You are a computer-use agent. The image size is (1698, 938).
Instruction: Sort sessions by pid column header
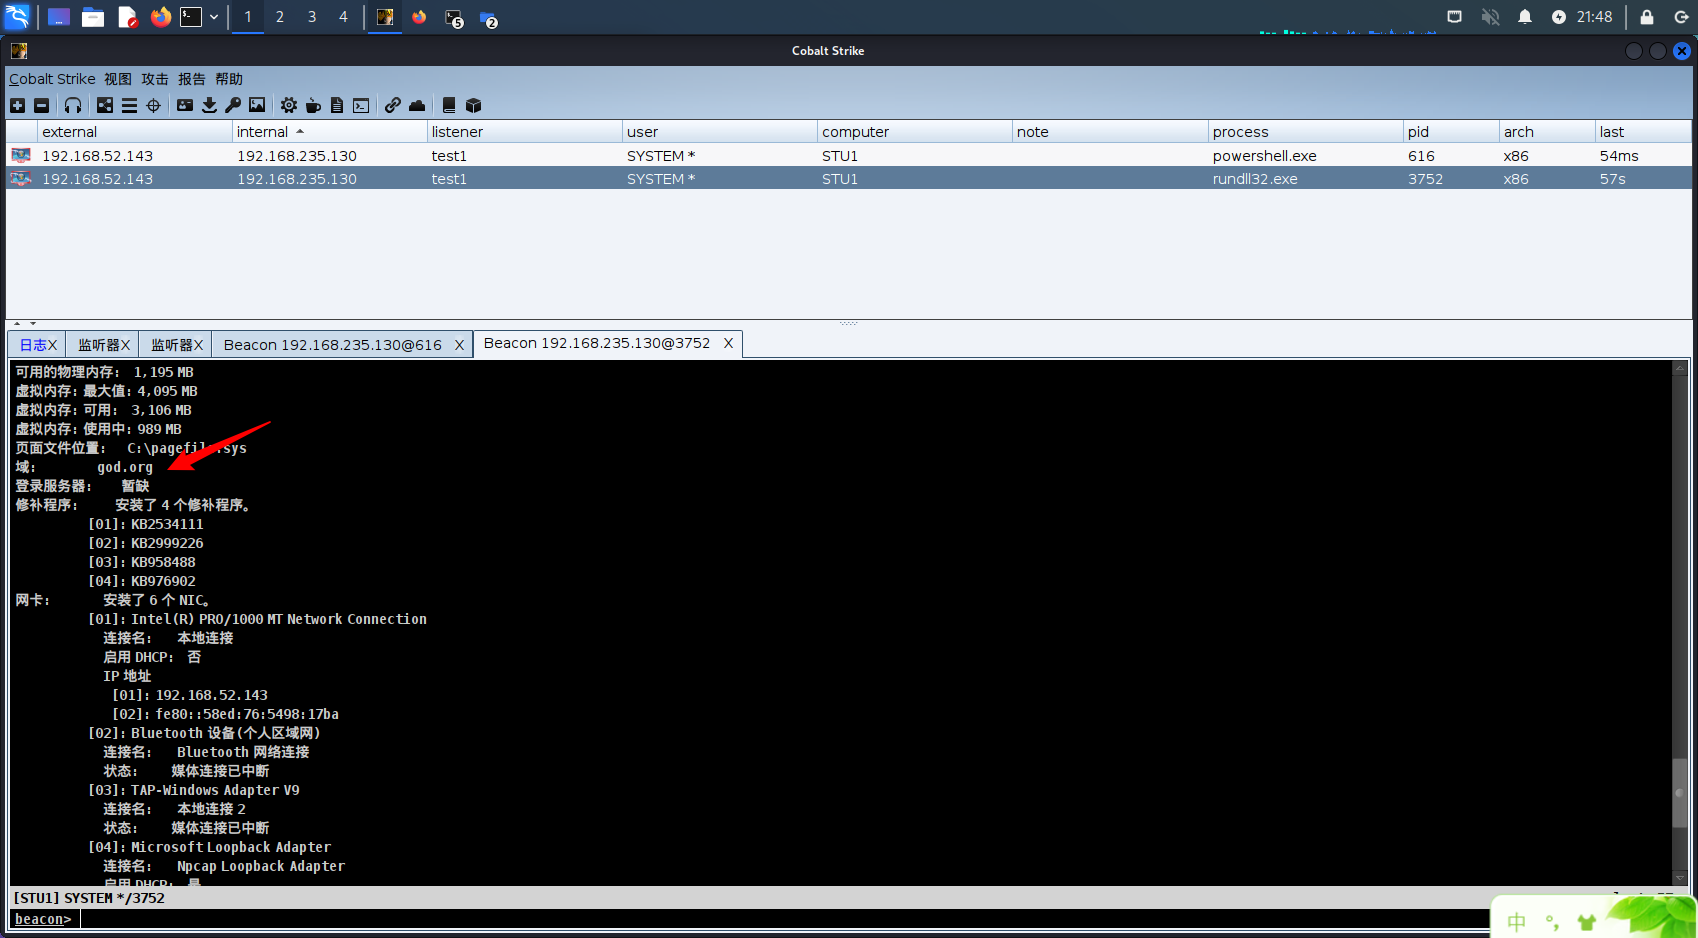(1451, 132)
